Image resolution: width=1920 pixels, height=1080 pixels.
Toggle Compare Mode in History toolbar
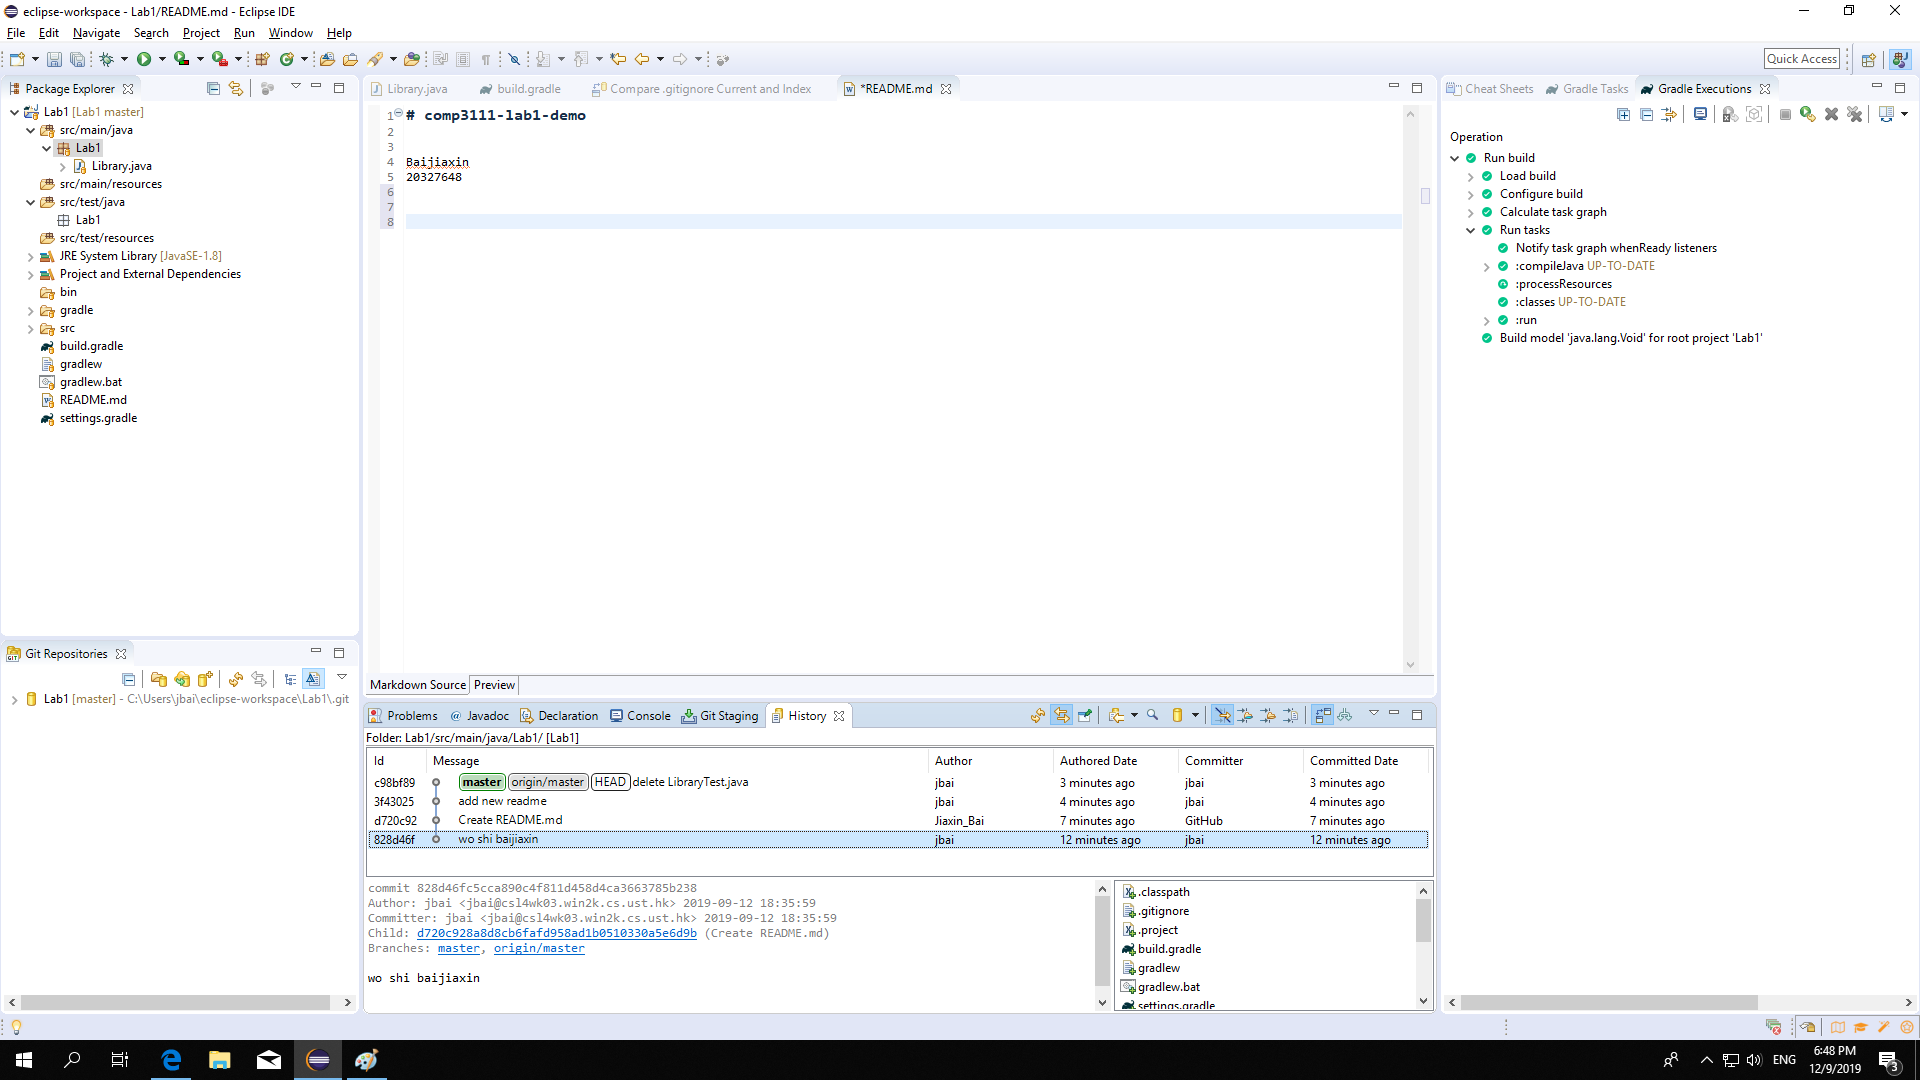tap(1323, 716)
